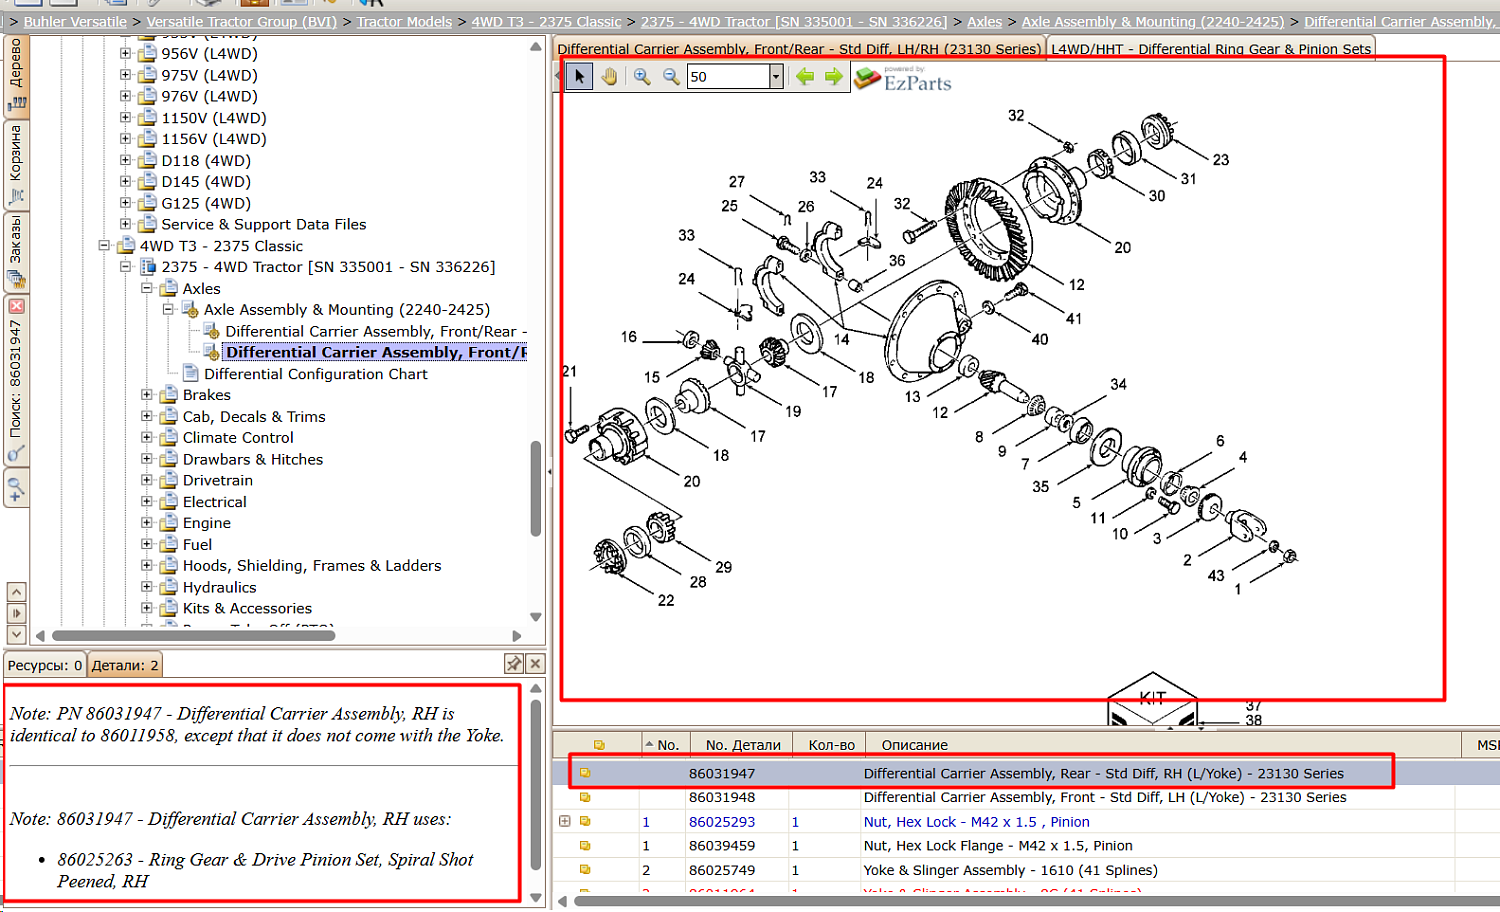The image size is (1500, 912).
Task: Zoom out of the parts diagram
Action: [x=671, y=77]
